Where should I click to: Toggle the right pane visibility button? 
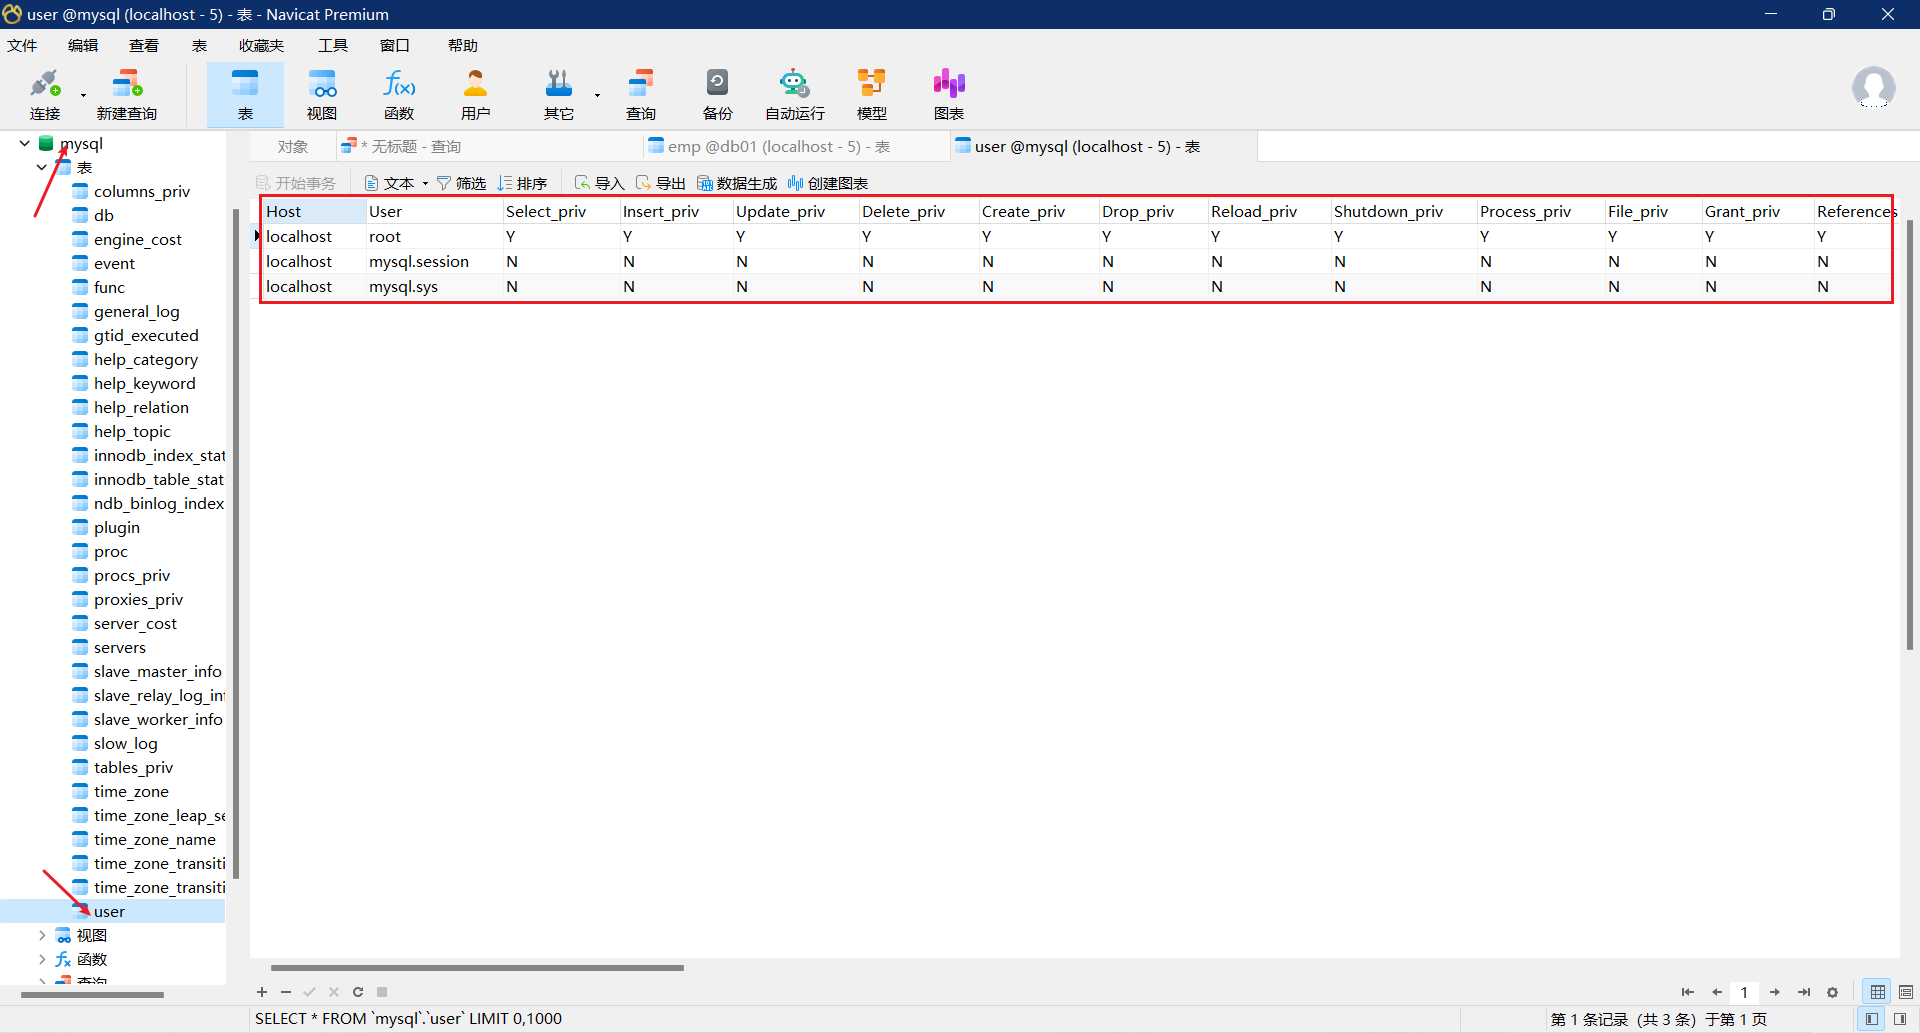coord(1901,1019)
